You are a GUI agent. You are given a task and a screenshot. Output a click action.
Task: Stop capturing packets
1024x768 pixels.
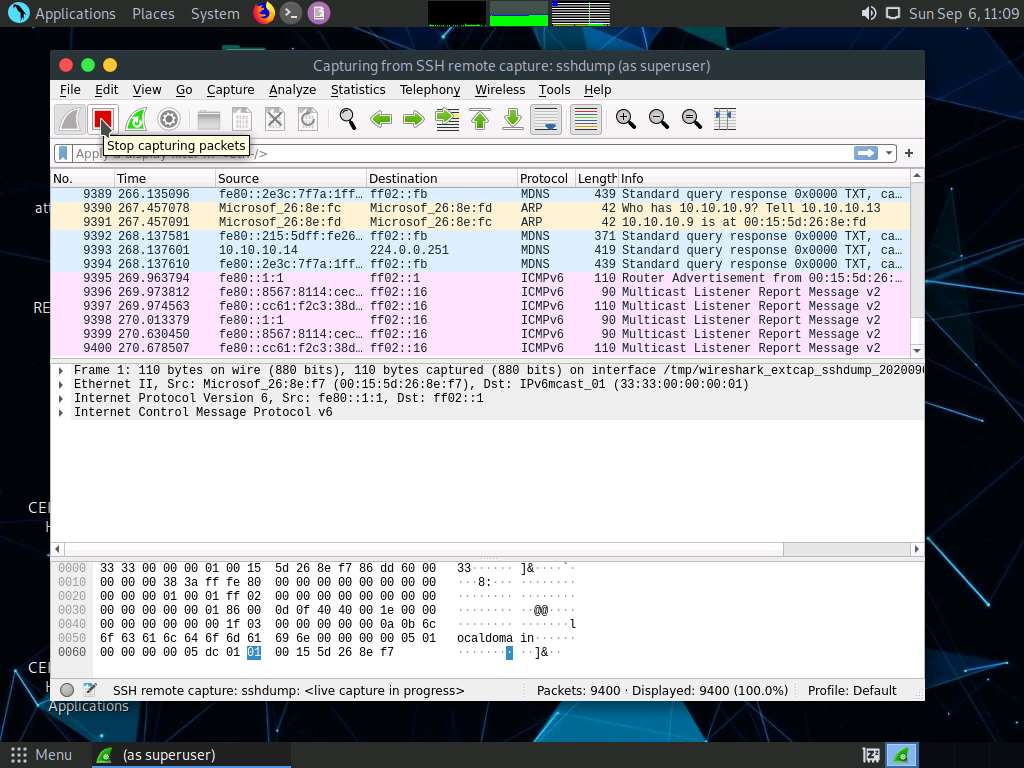tap(103, 119)
